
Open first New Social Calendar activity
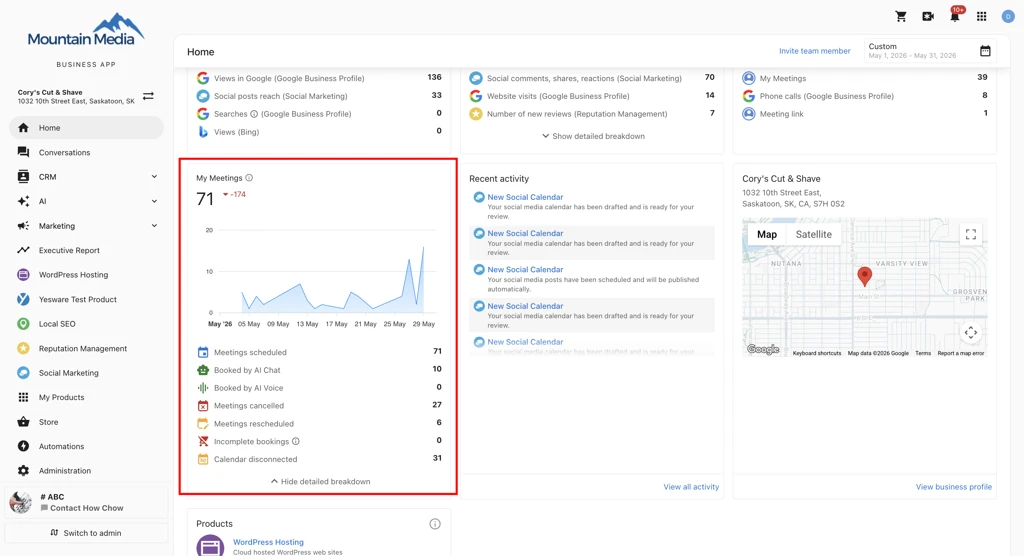pyautogui.click(x=525, y=197)
